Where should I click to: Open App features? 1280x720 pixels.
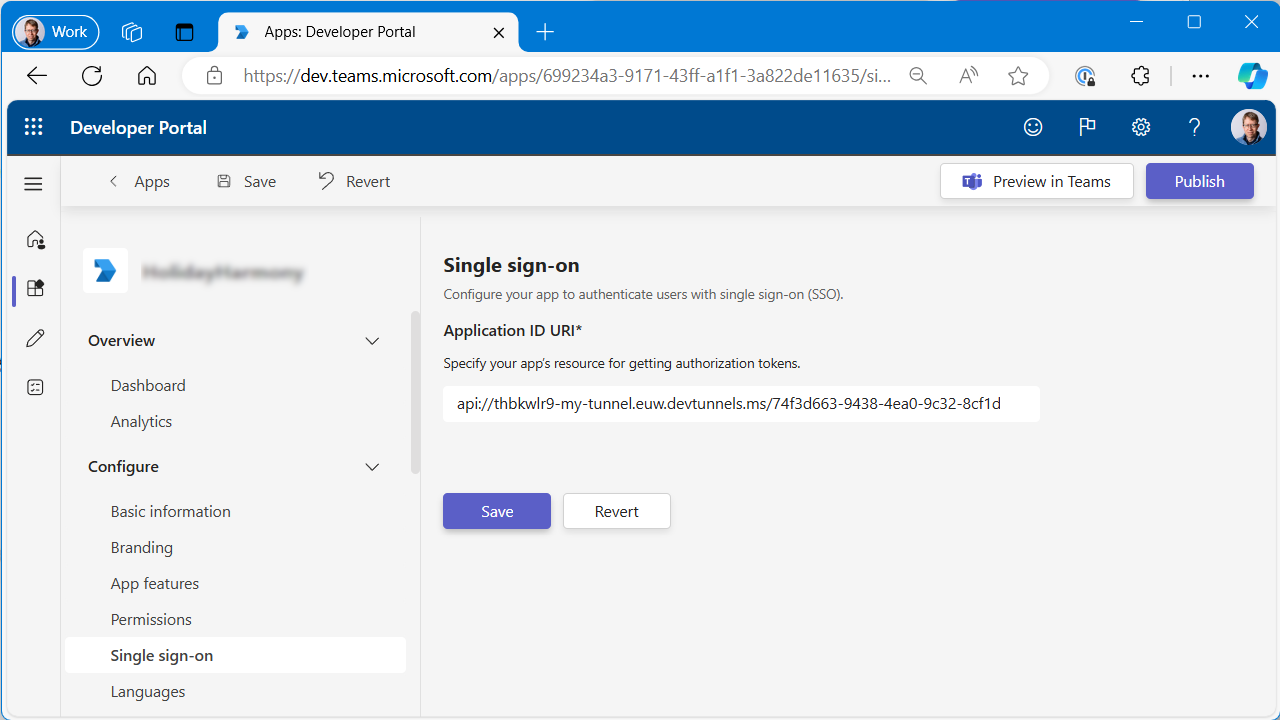pos(155,583)
